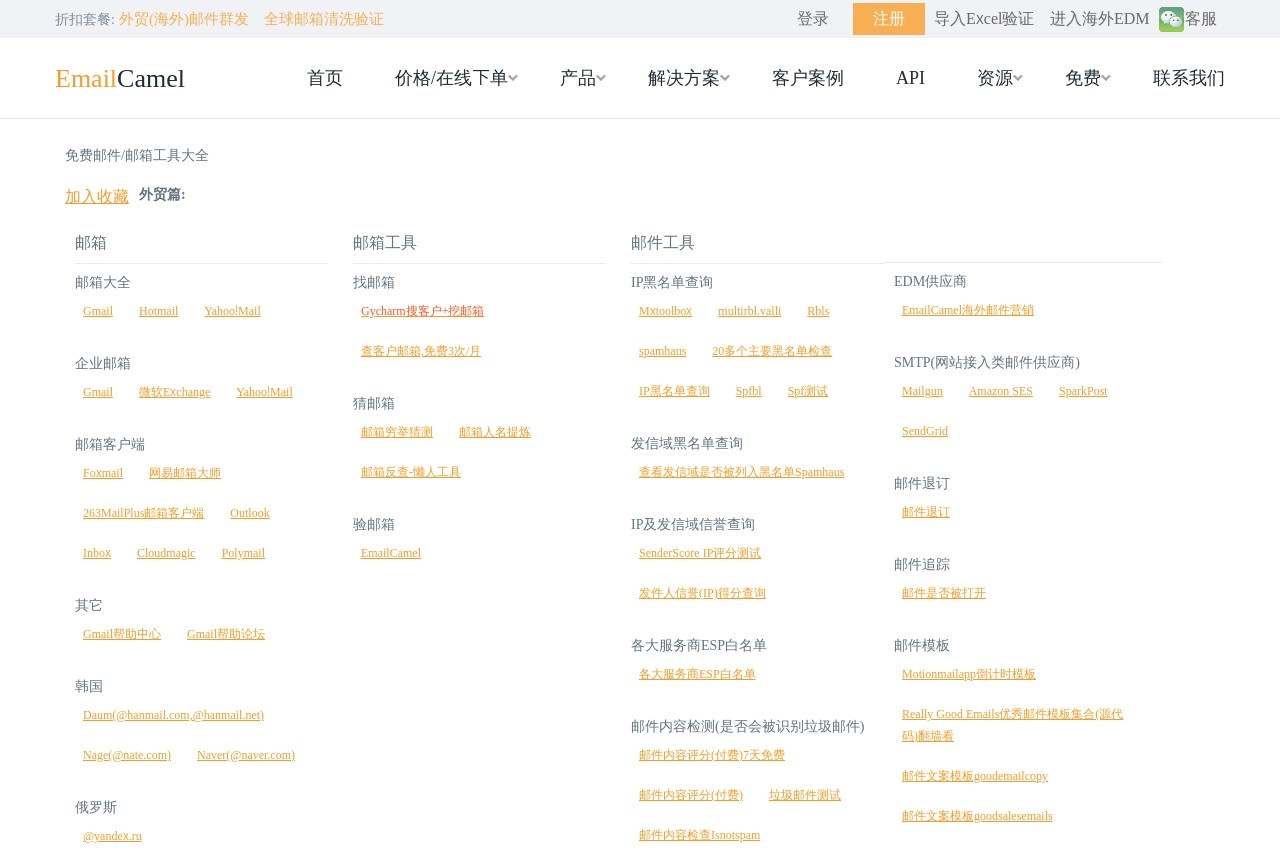Open the EmailCamel海外邮件营销 link
This screenshot has height=853, width=1280.
click(x=968, y=310)
